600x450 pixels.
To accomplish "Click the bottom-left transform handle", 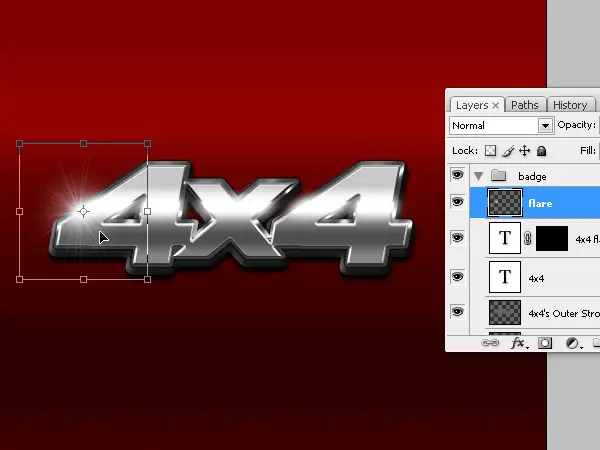I will 20,280.
